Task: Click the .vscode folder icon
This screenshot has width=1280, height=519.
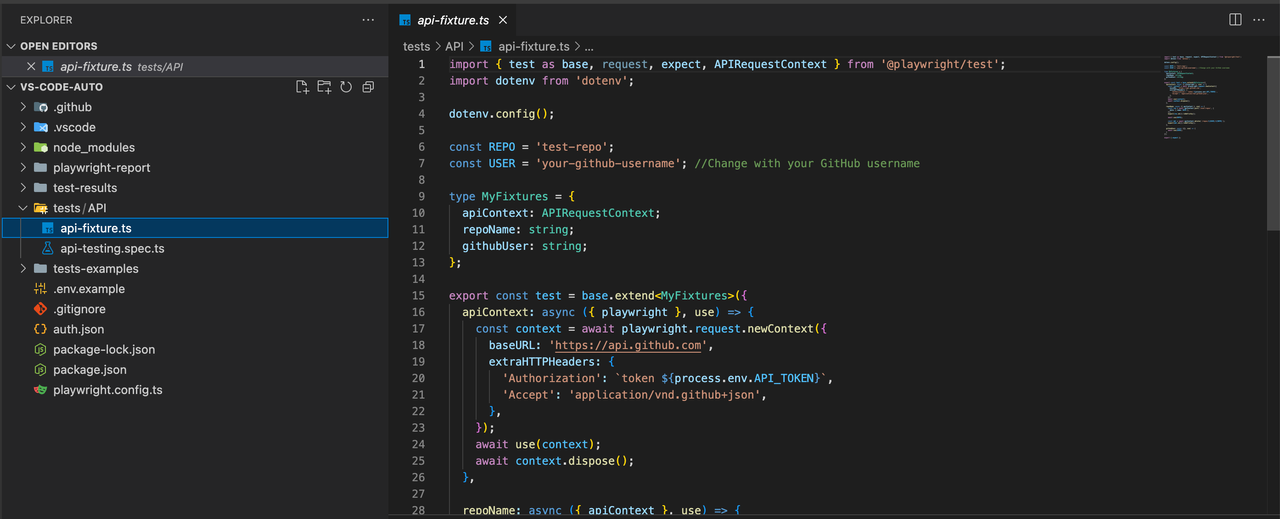Action: point(41,127)
